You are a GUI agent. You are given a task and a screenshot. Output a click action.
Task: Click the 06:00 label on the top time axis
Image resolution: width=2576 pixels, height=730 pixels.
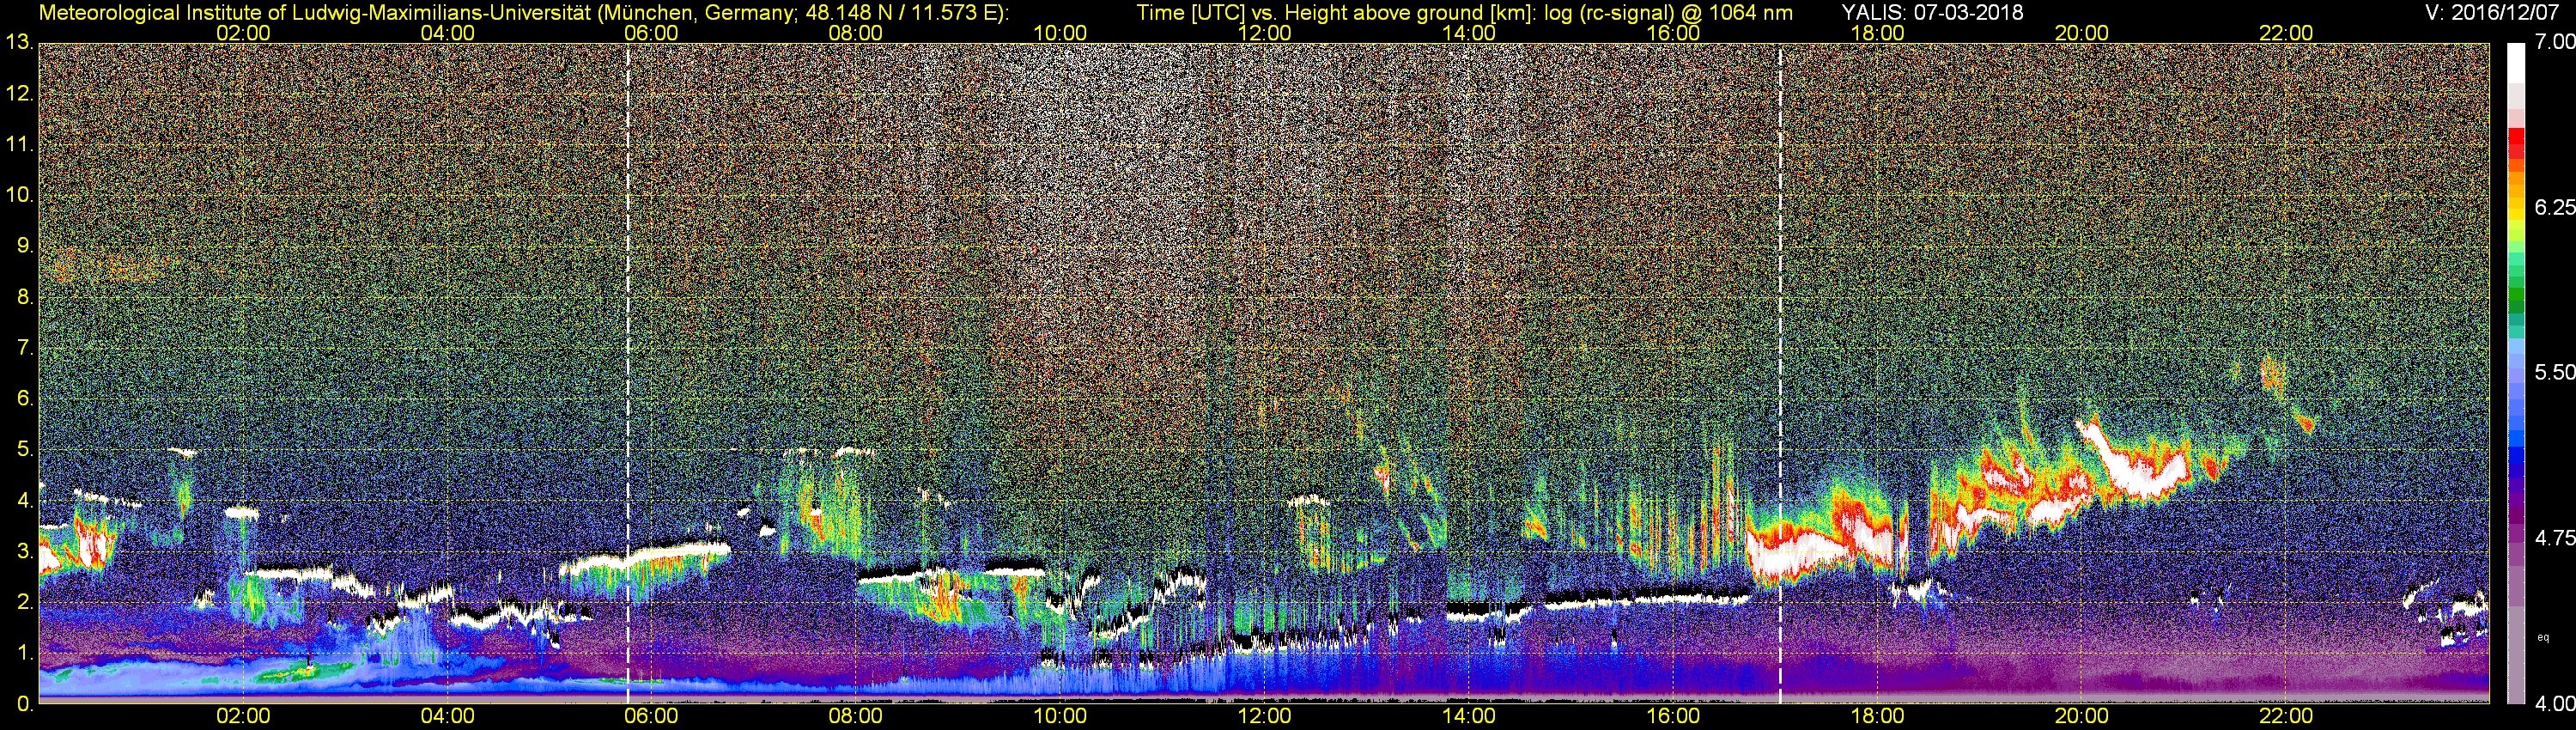651,33
